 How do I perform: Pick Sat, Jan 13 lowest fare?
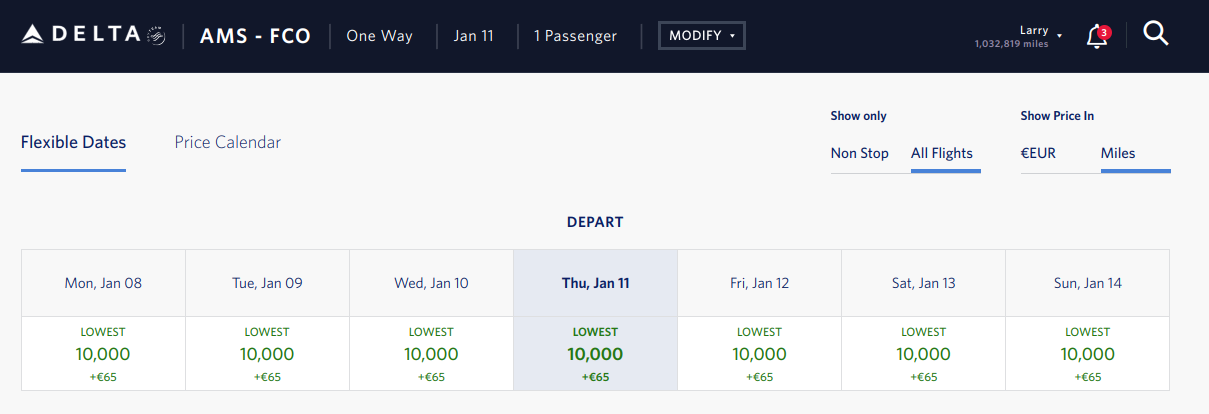click(x=923, y=354)
